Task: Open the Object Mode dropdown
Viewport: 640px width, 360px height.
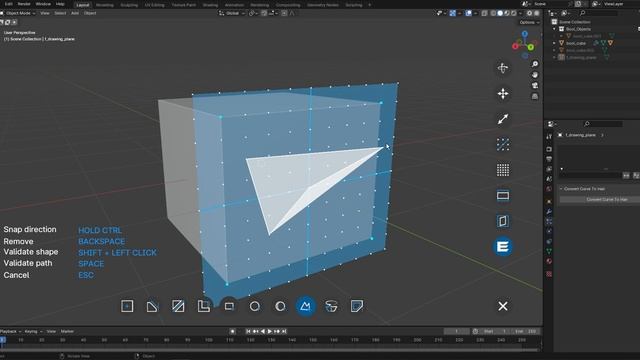Action: click(x=18, y=13)
